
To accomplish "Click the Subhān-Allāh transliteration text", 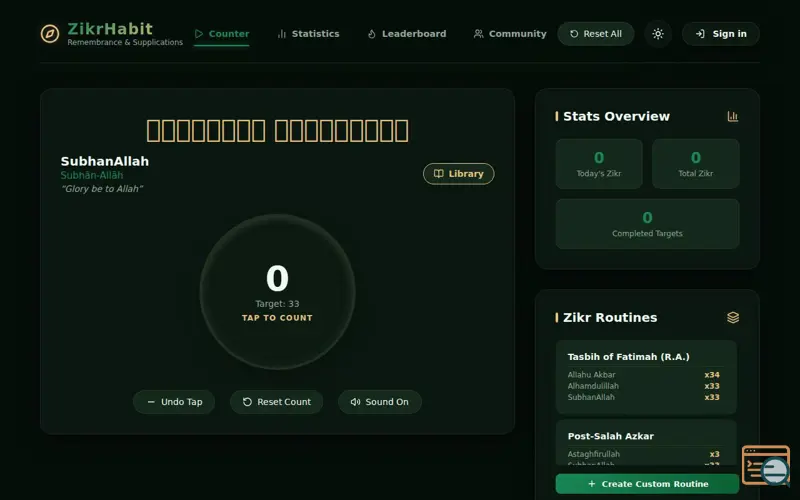I will click(92, 176).
